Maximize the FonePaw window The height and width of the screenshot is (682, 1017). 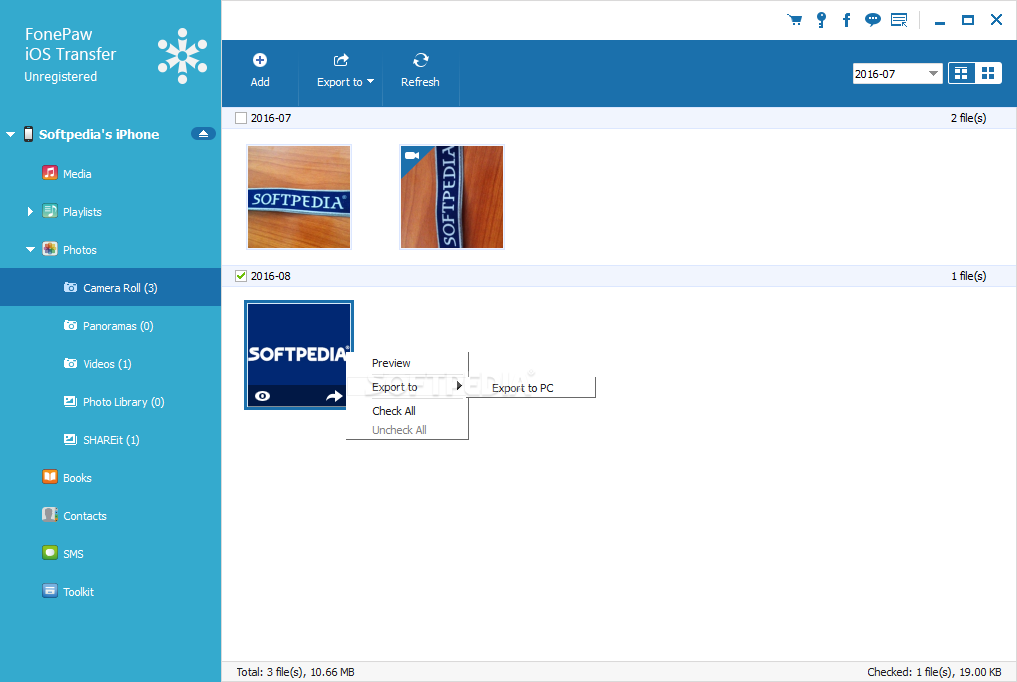(968, 20)
